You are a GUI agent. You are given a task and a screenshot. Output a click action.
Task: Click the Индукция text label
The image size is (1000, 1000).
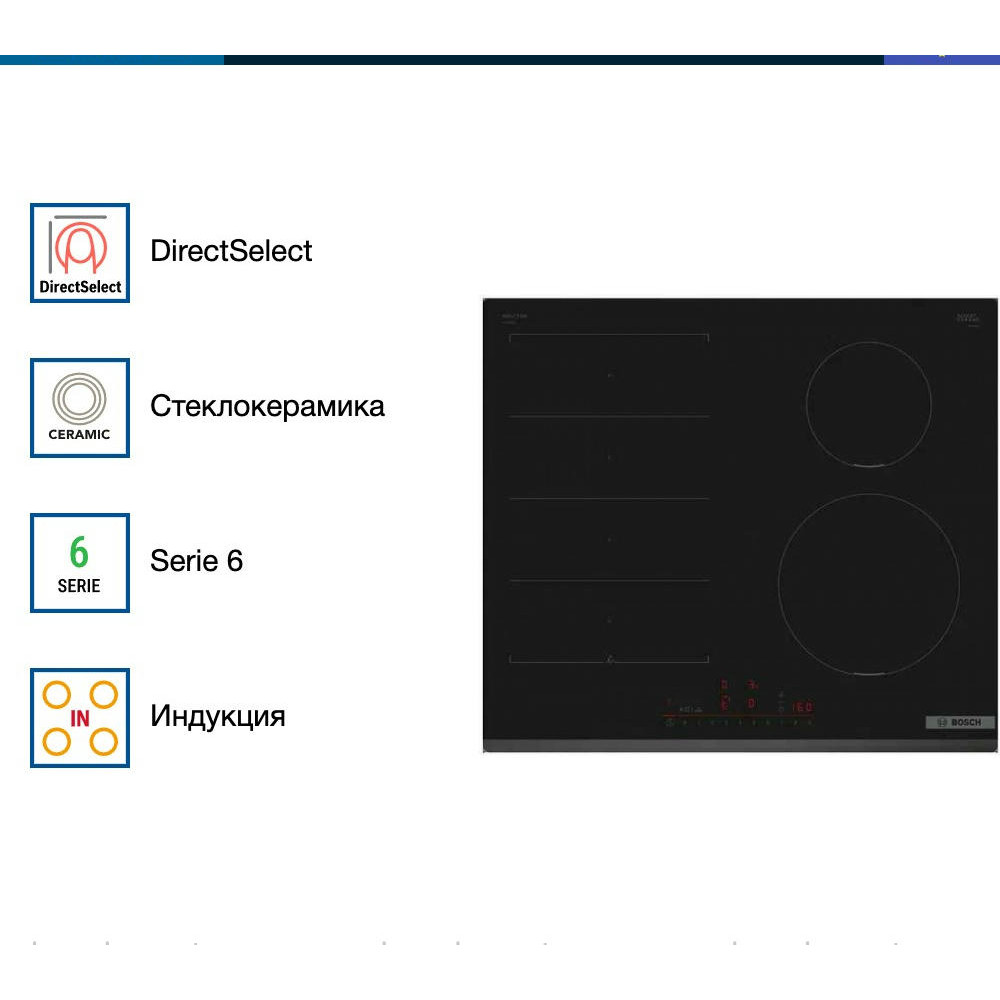pos(218,716)
